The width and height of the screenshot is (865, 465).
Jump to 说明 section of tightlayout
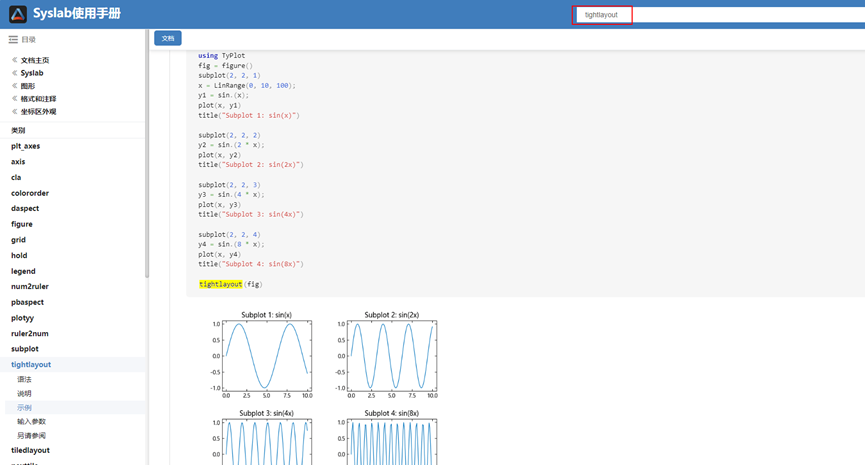[x=24, y=394]
